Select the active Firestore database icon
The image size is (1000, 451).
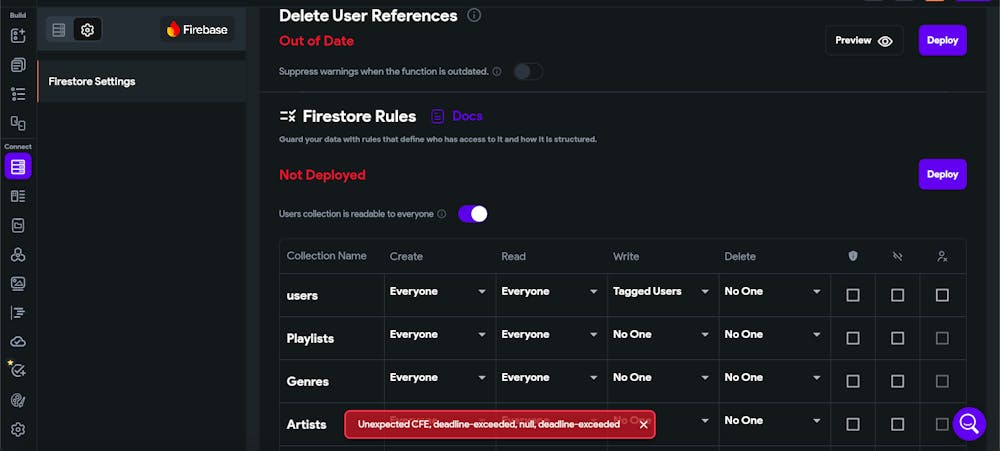(18, 166)
